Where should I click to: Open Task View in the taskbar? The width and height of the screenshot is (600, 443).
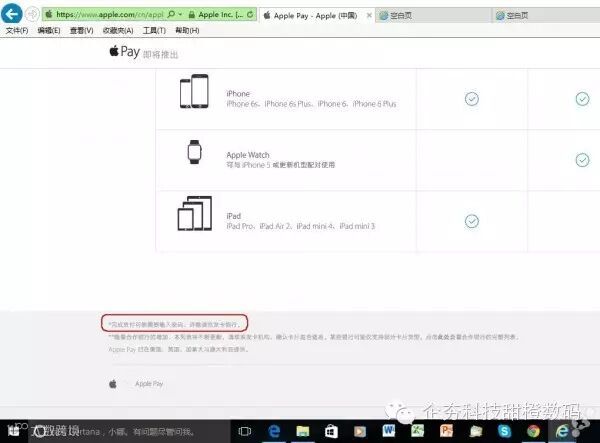click(245, 432)
